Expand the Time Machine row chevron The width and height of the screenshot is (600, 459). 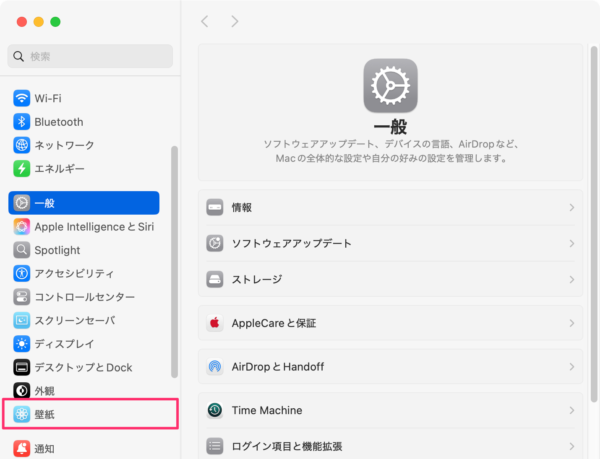pos(572,410)
